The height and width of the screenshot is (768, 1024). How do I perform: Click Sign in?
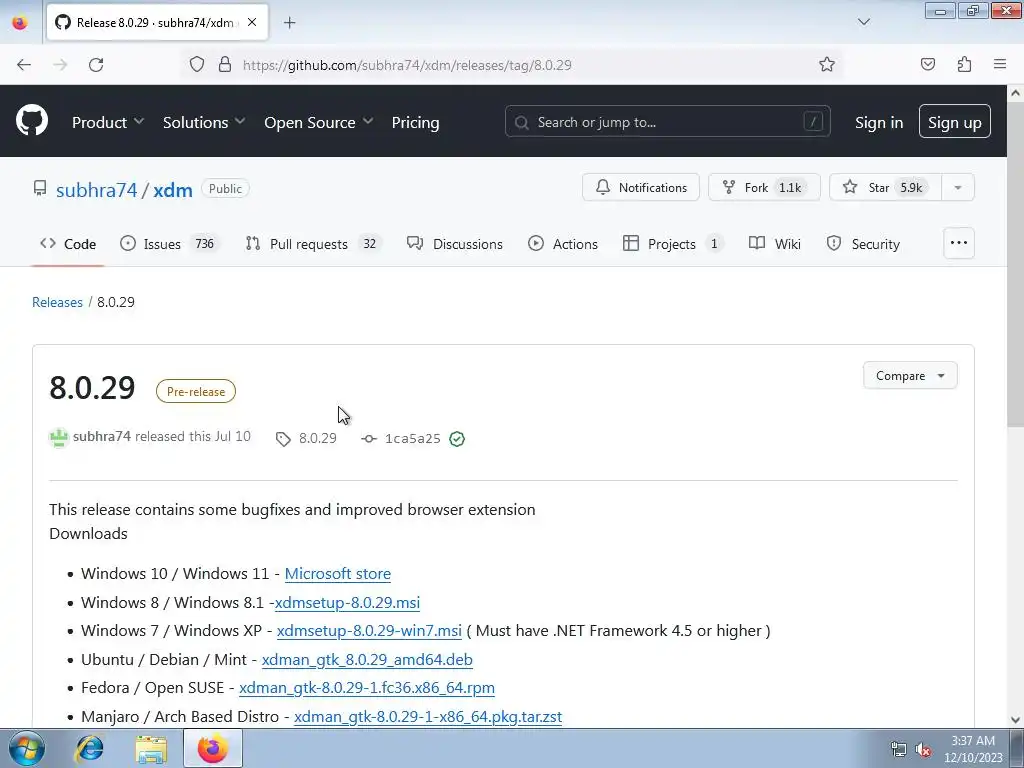[879, 122]
